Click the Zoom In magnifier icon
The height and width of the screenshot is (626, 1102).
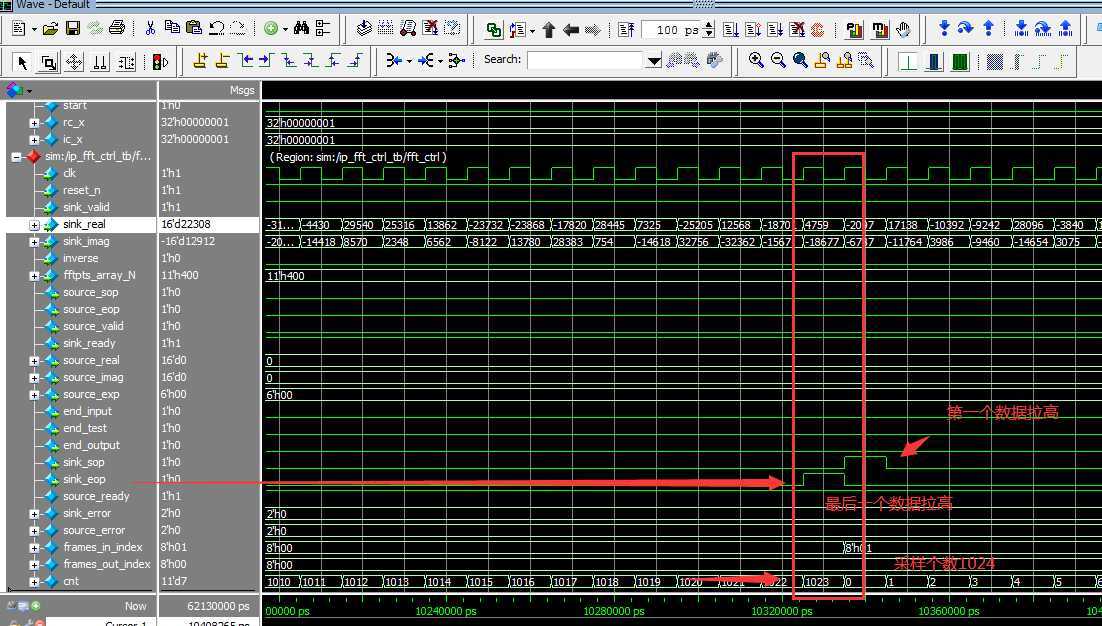click(756, 61)
